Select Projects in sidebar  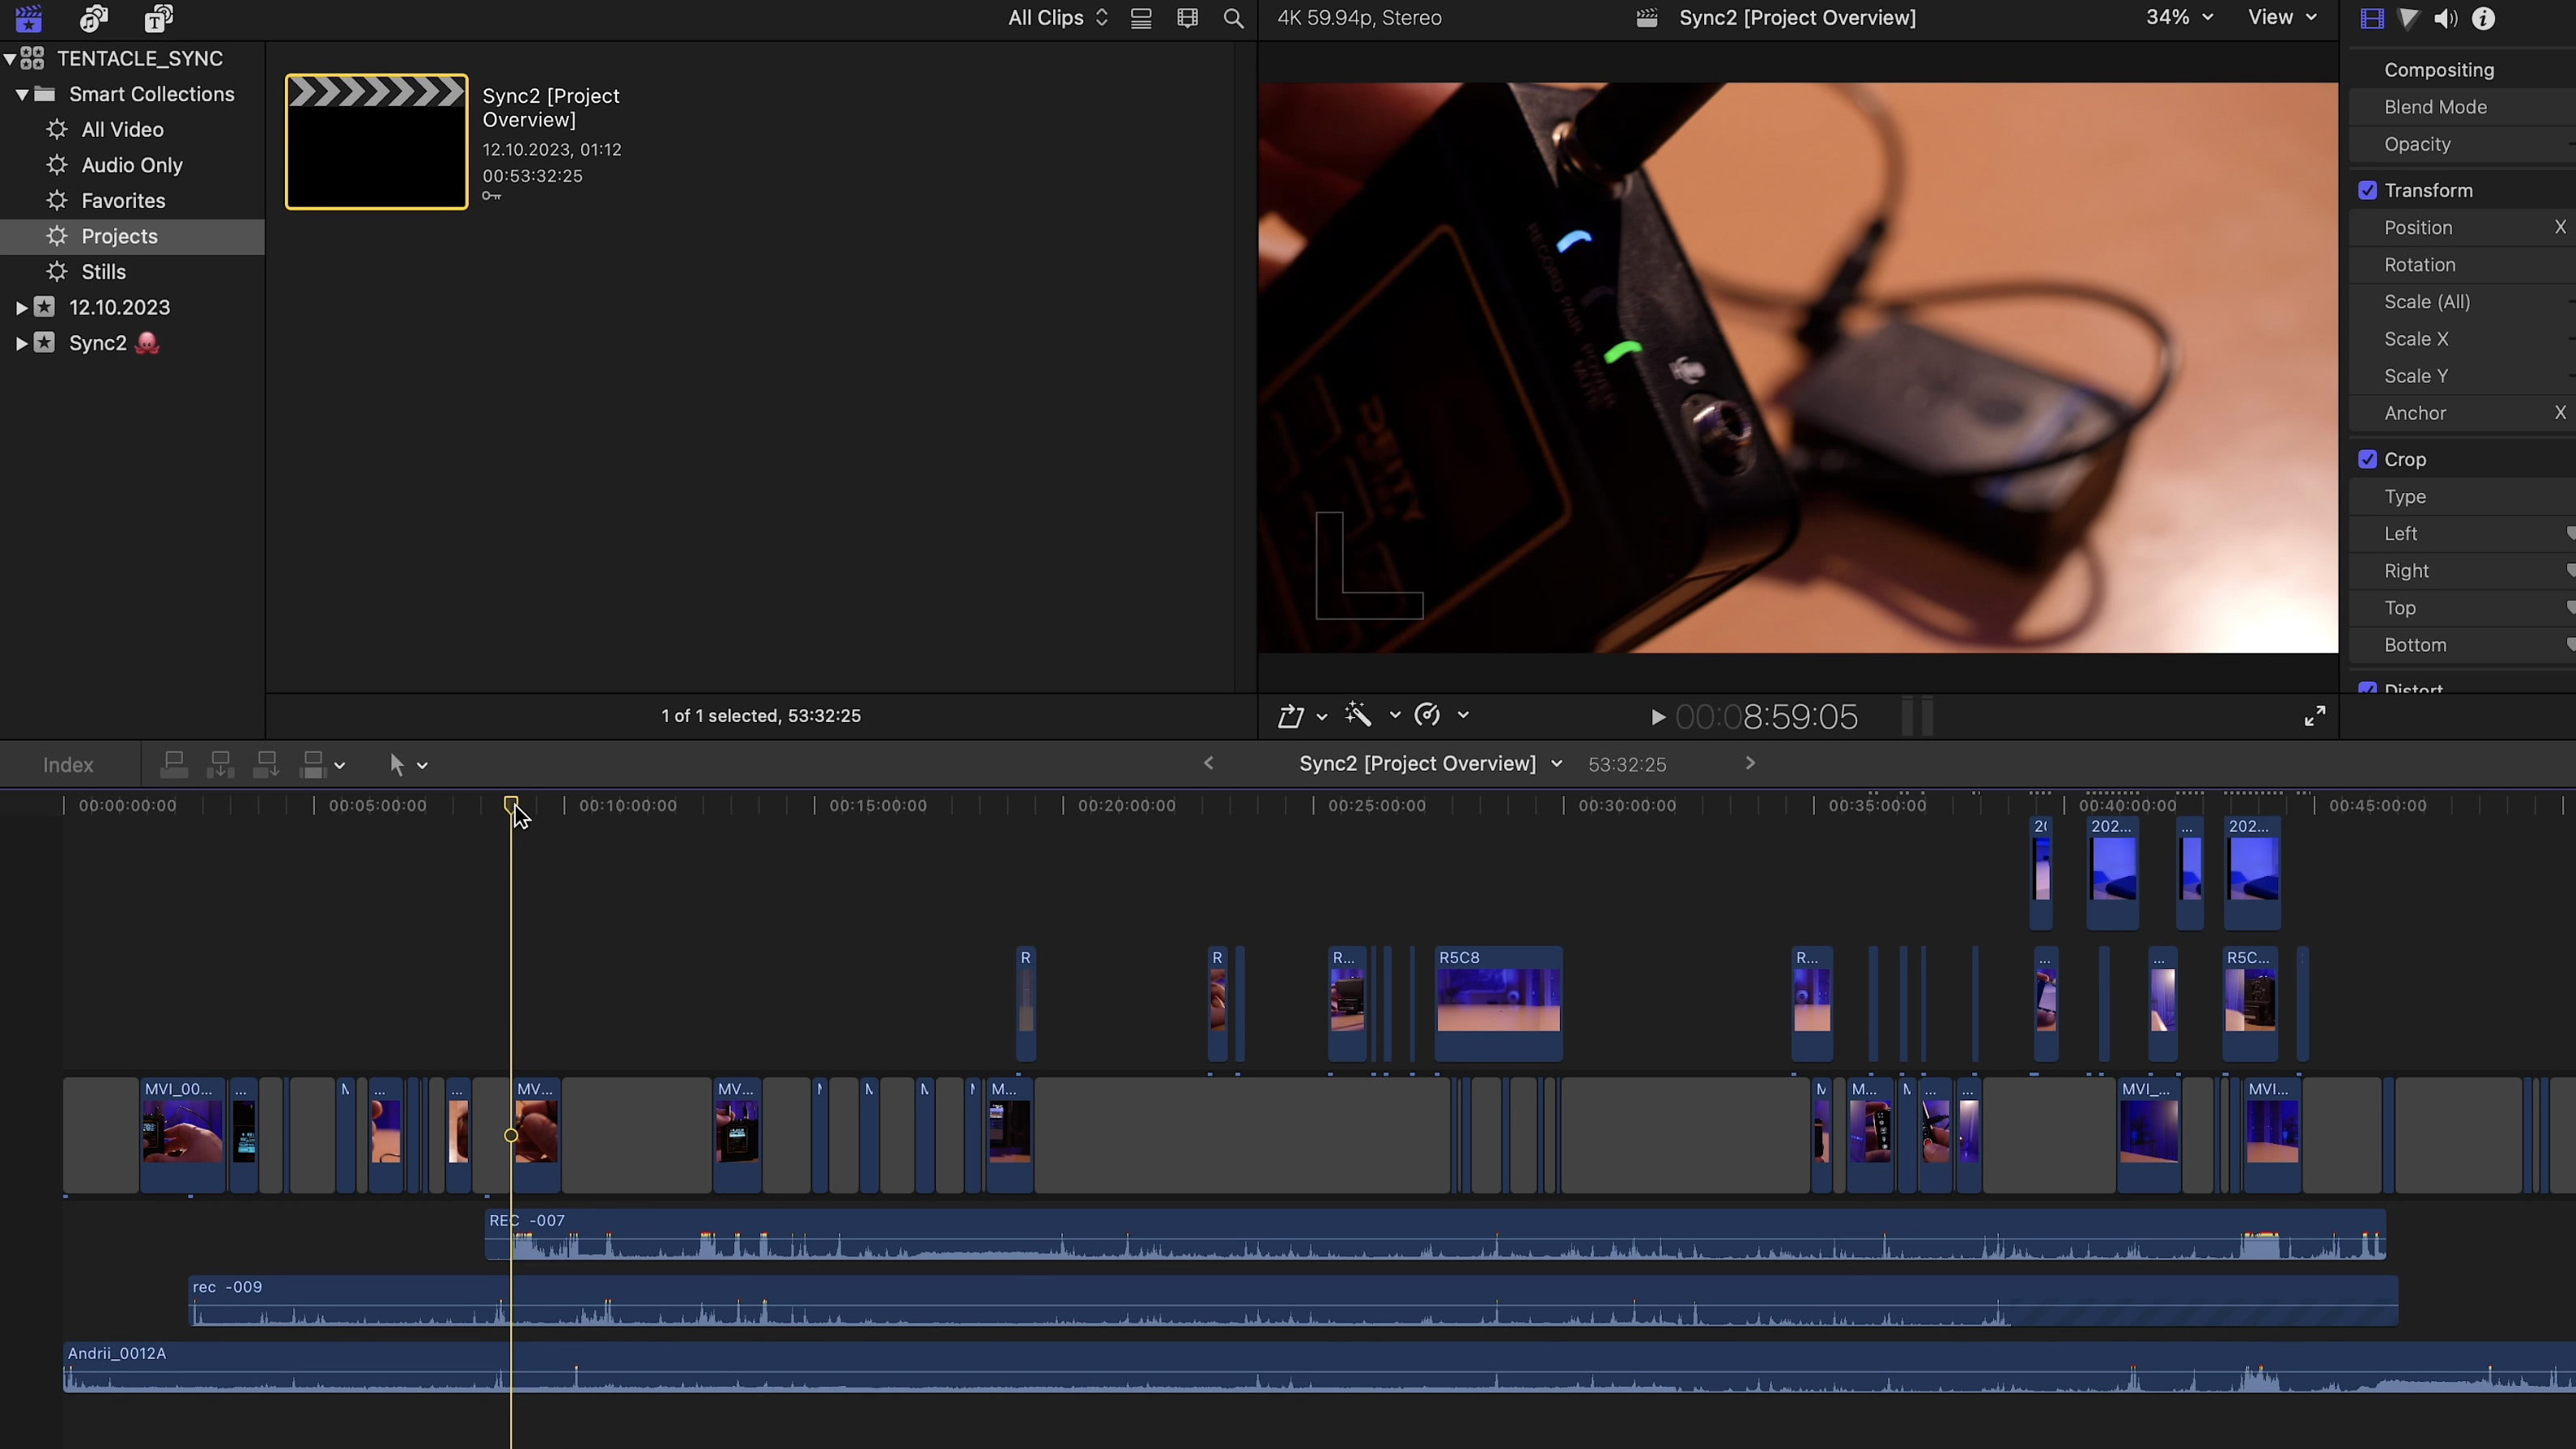(x=118, y=236)
